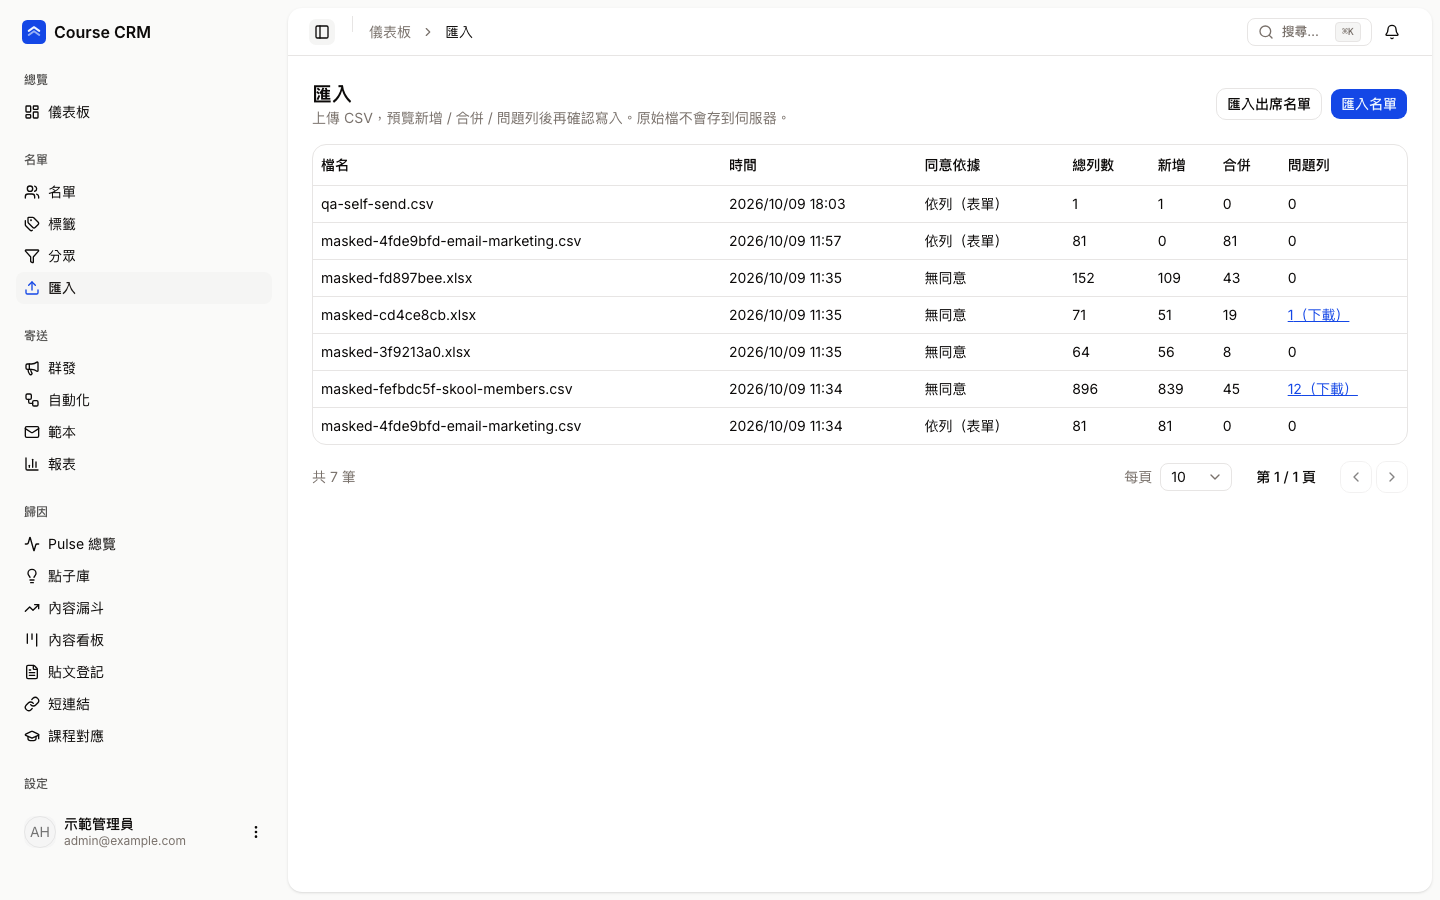This screenshot has width=1440, height=900.
Task: Click the 匯入名單 button
Action: (x=1368, y=104)
